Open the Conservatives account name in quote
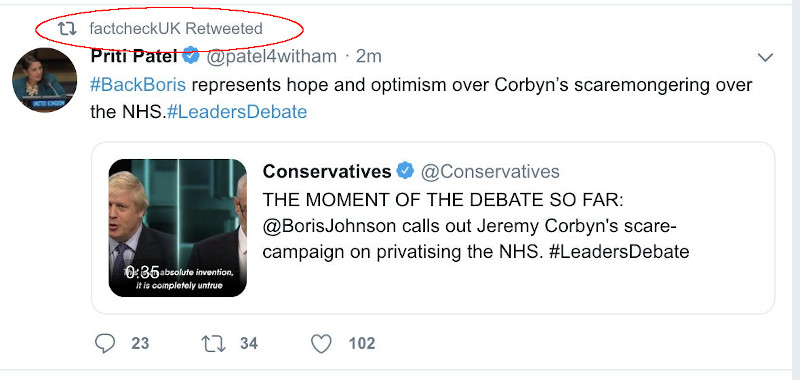The image size is (800, 380). (327, 172)
